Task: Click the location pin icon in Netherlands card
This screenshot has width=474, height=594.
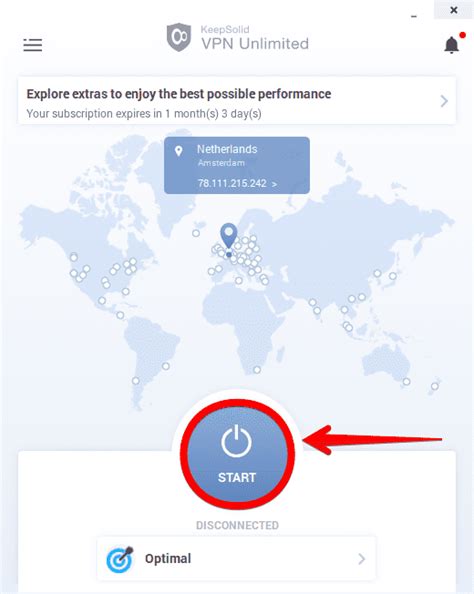Action: (178, 151)
